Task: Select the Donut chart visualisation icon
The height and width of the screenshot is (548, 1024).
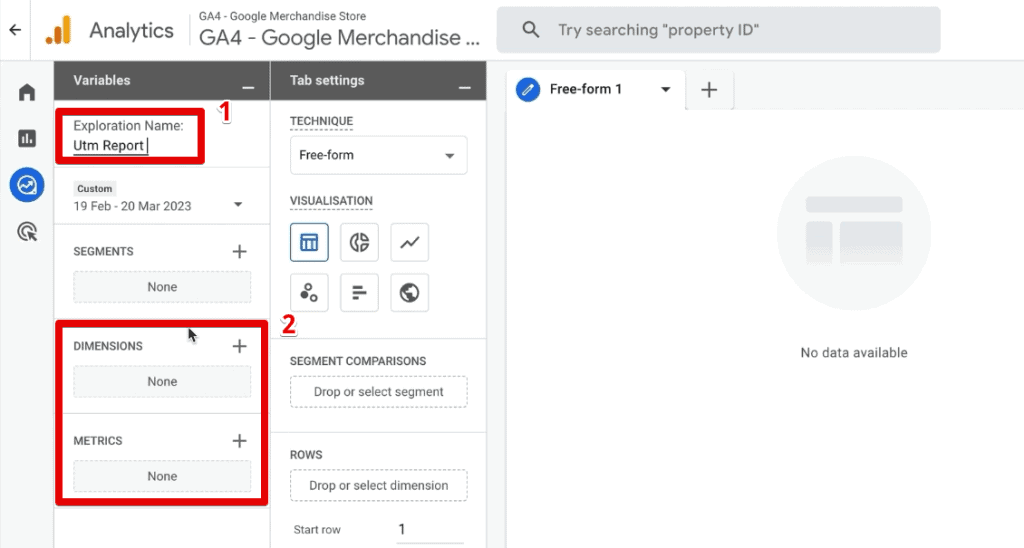Action: coord(359,242)
